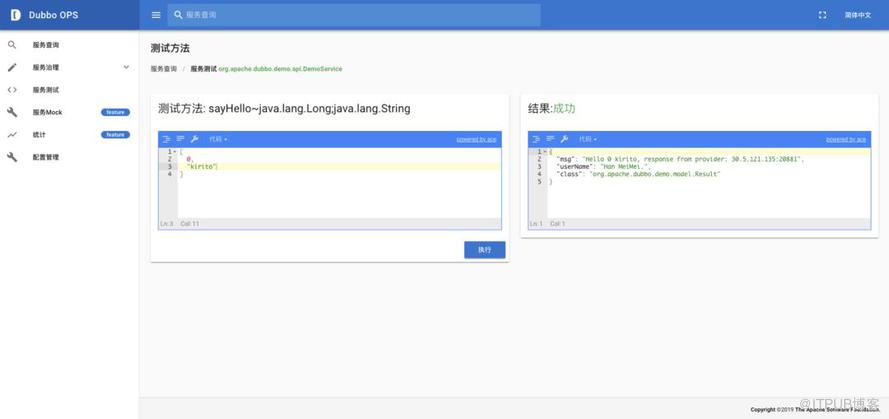
Task: Click wrench icon beside 配置管理
Action: click(x=12, y=157)
